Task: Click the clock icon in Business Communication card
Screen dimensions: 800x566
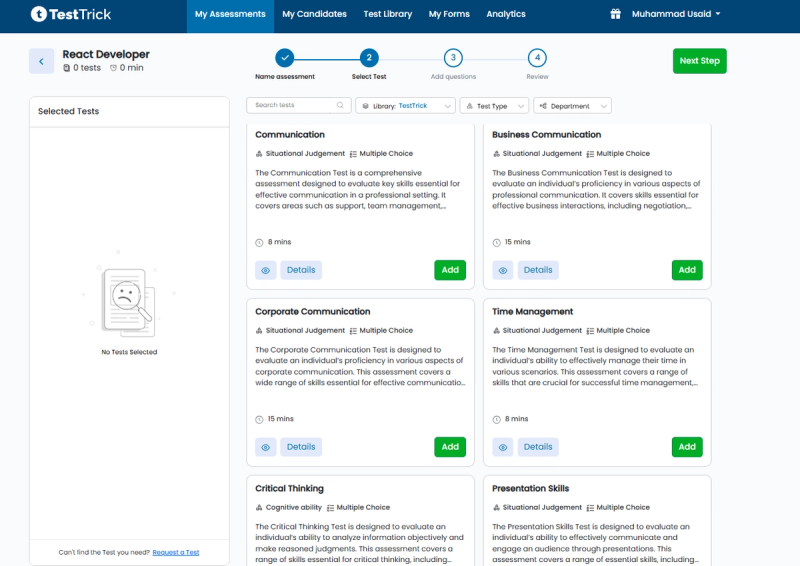Action: (496, 242)
